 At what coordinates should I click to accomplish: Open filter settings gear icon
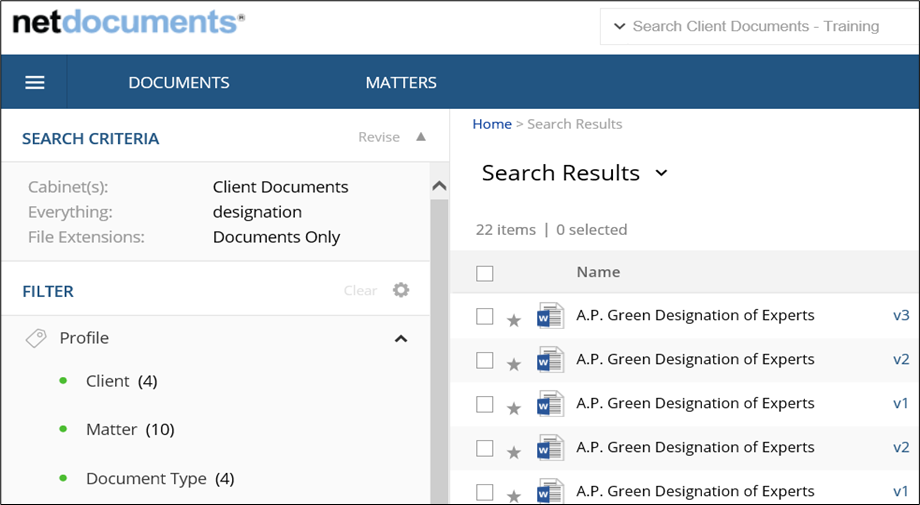(401, 290)
